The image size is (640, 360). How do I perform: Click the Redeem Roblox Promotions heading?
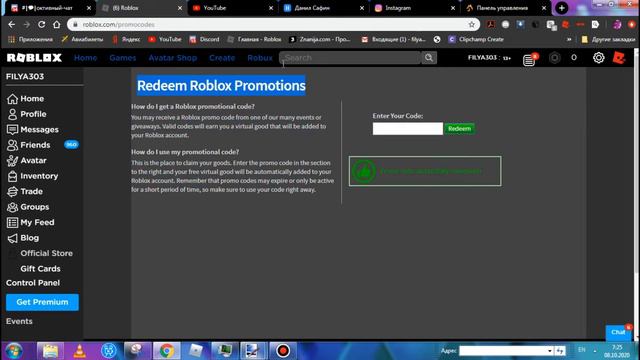[x=221, y=85]
